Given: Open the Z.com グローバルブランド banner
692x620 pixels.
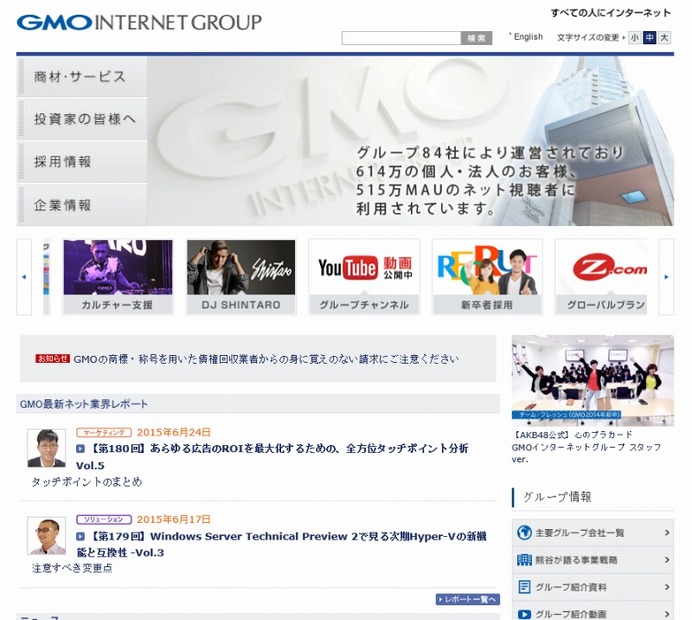Looking at the screenshot, I should tap(601, 277).
